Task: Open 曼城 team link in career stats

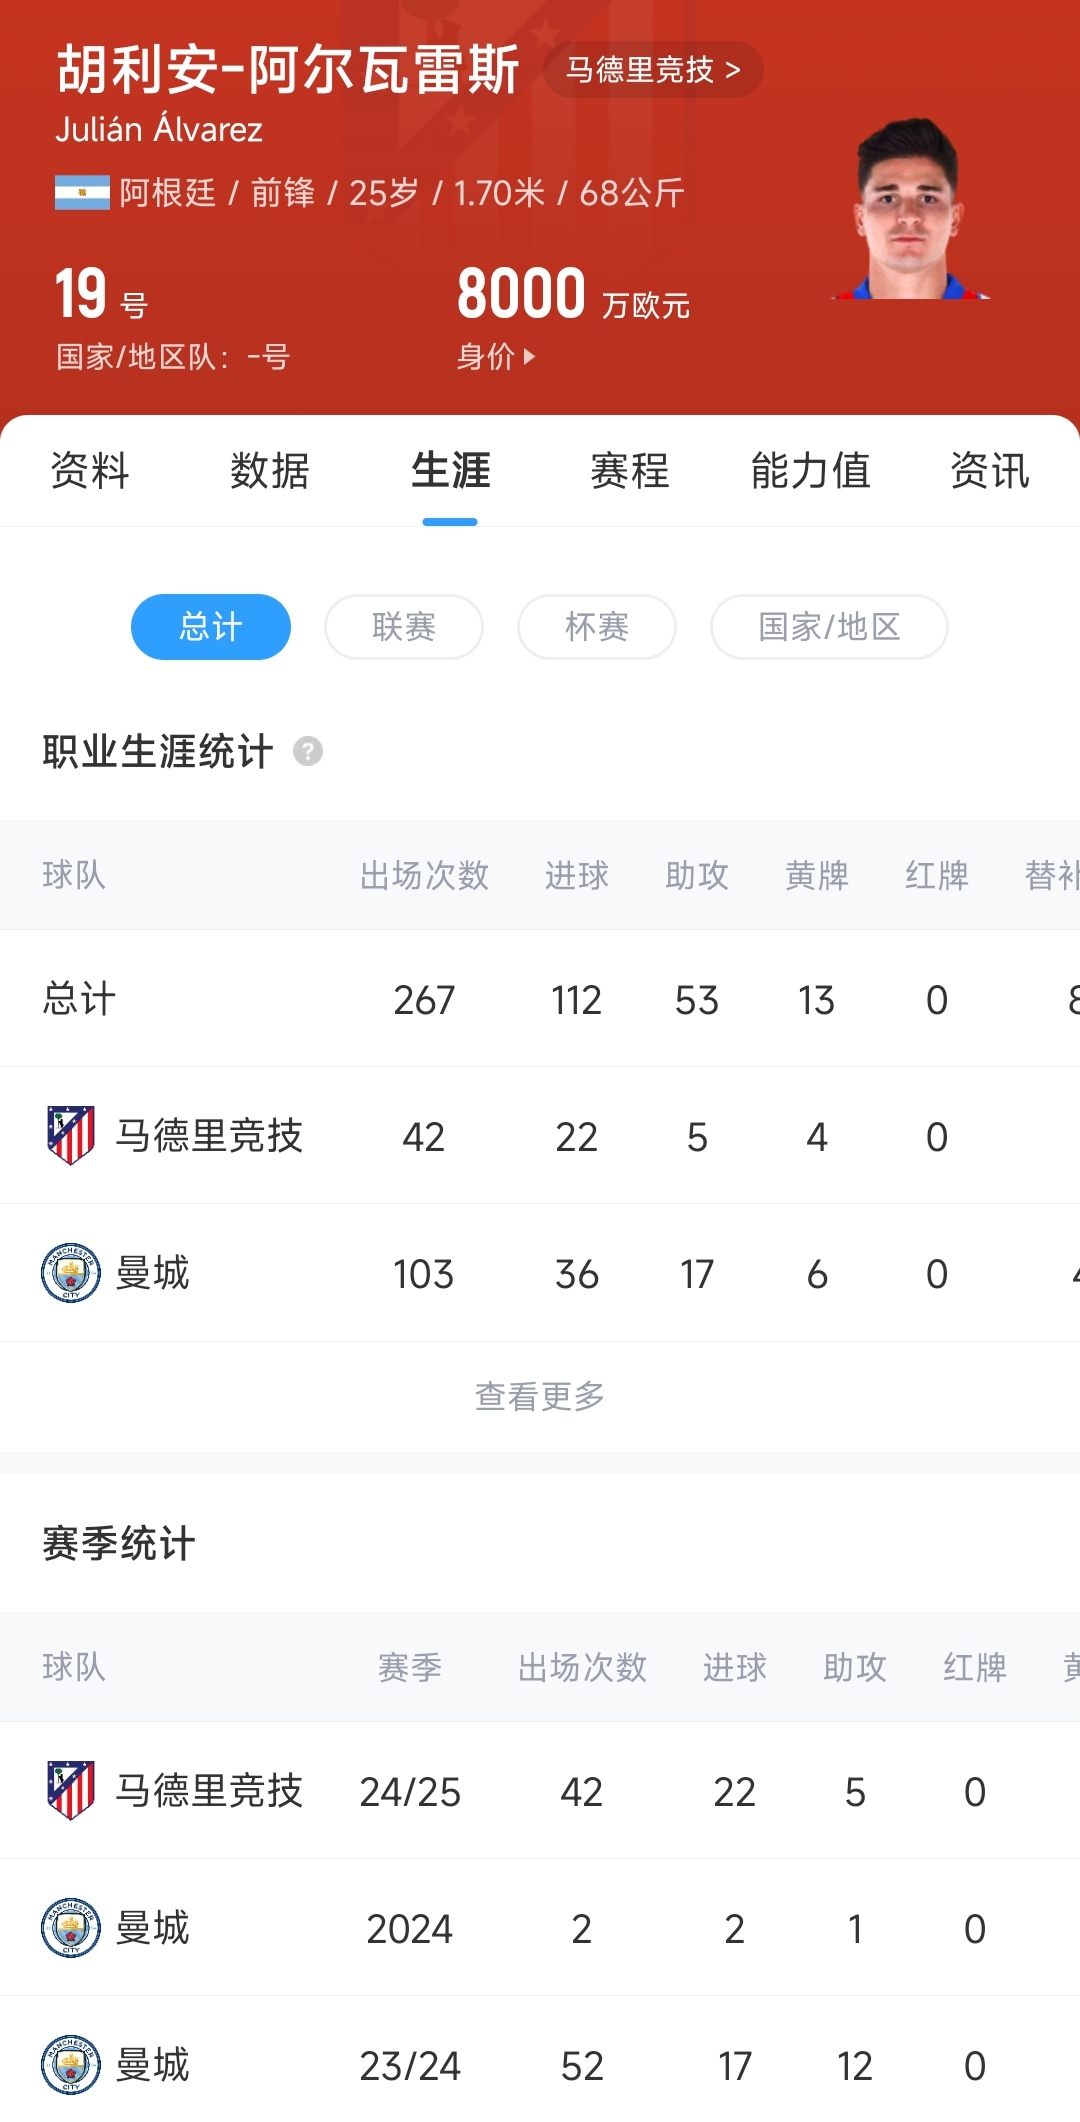Action: click(153, 1273)
